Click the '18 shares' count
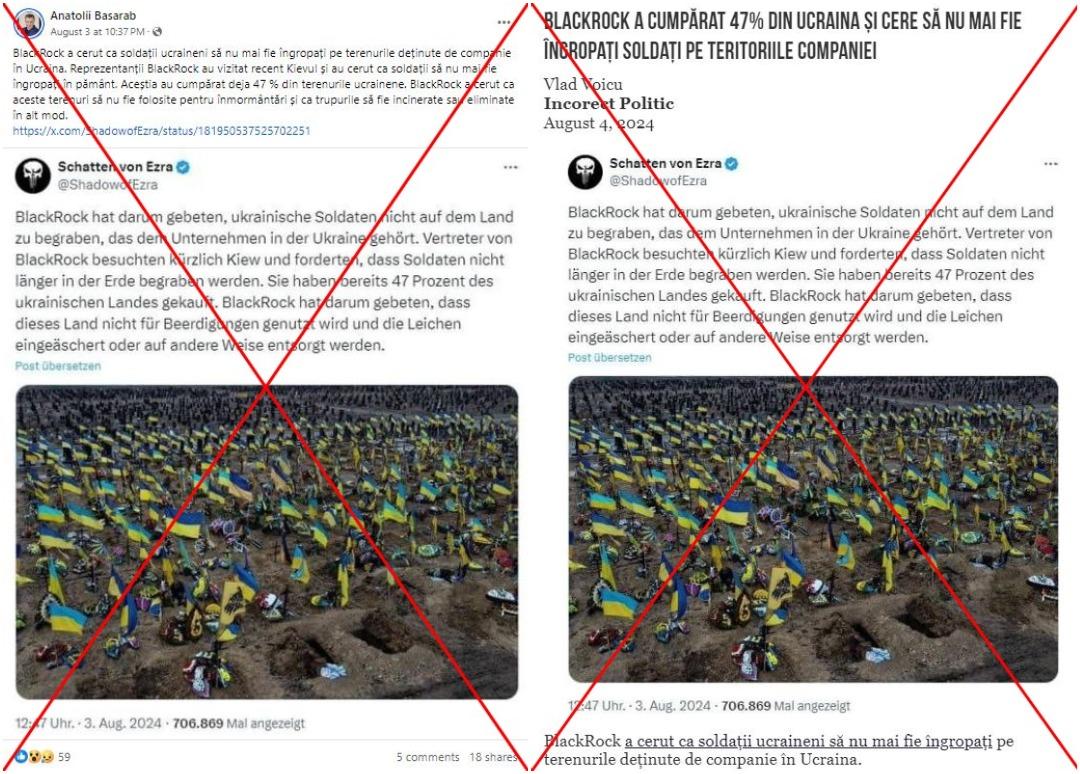 [493, 757]
